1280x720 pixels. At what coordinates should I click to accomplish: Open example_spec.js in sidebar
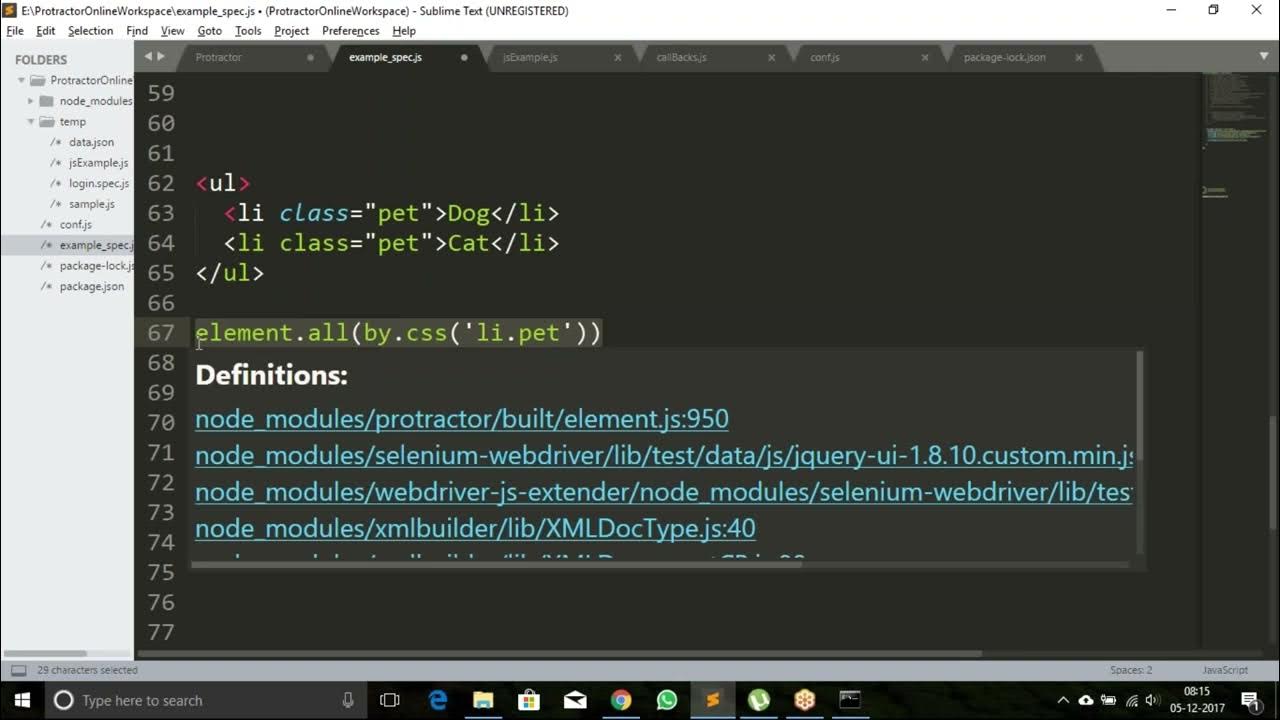point(96,245)
